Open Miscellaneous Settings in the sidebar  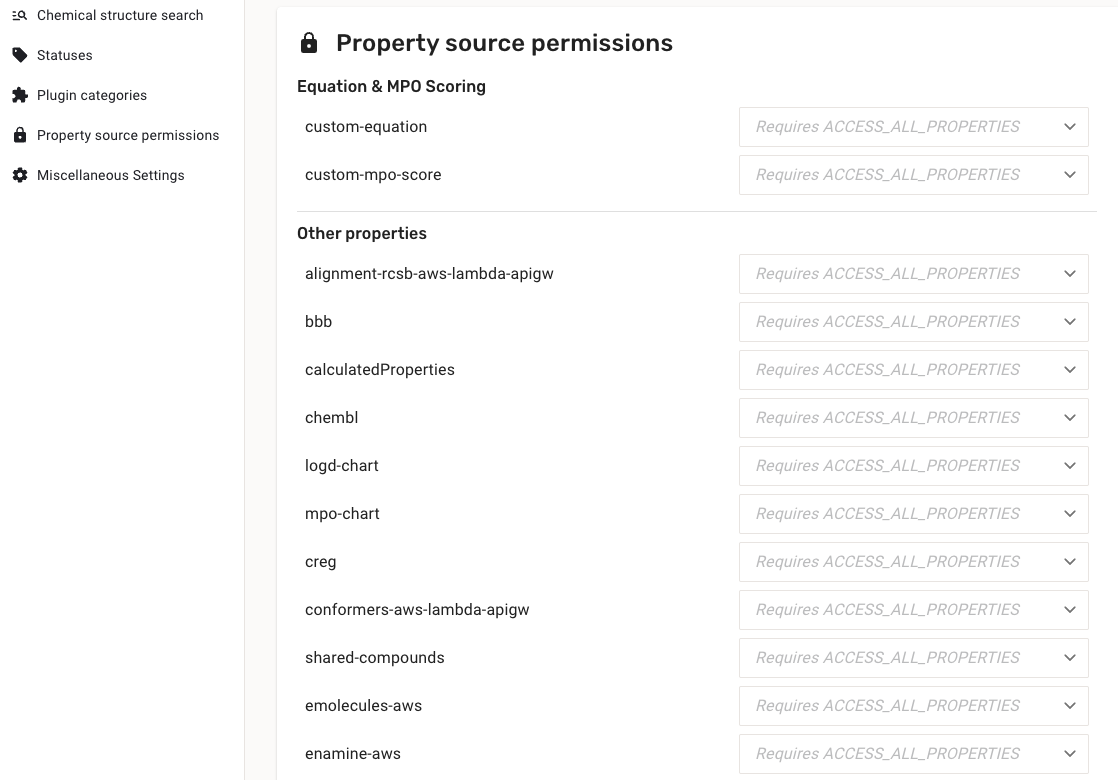point(110,175)
